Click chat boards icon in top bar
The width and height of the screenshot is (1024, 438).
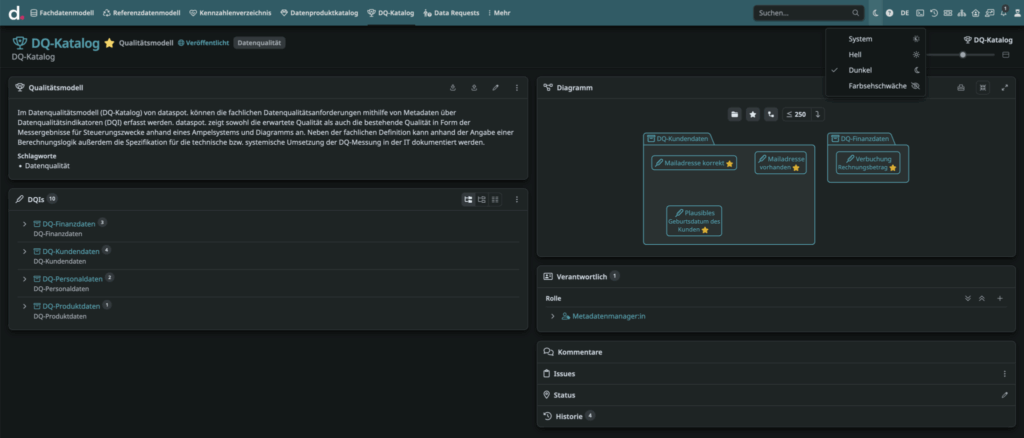[990, 12]
